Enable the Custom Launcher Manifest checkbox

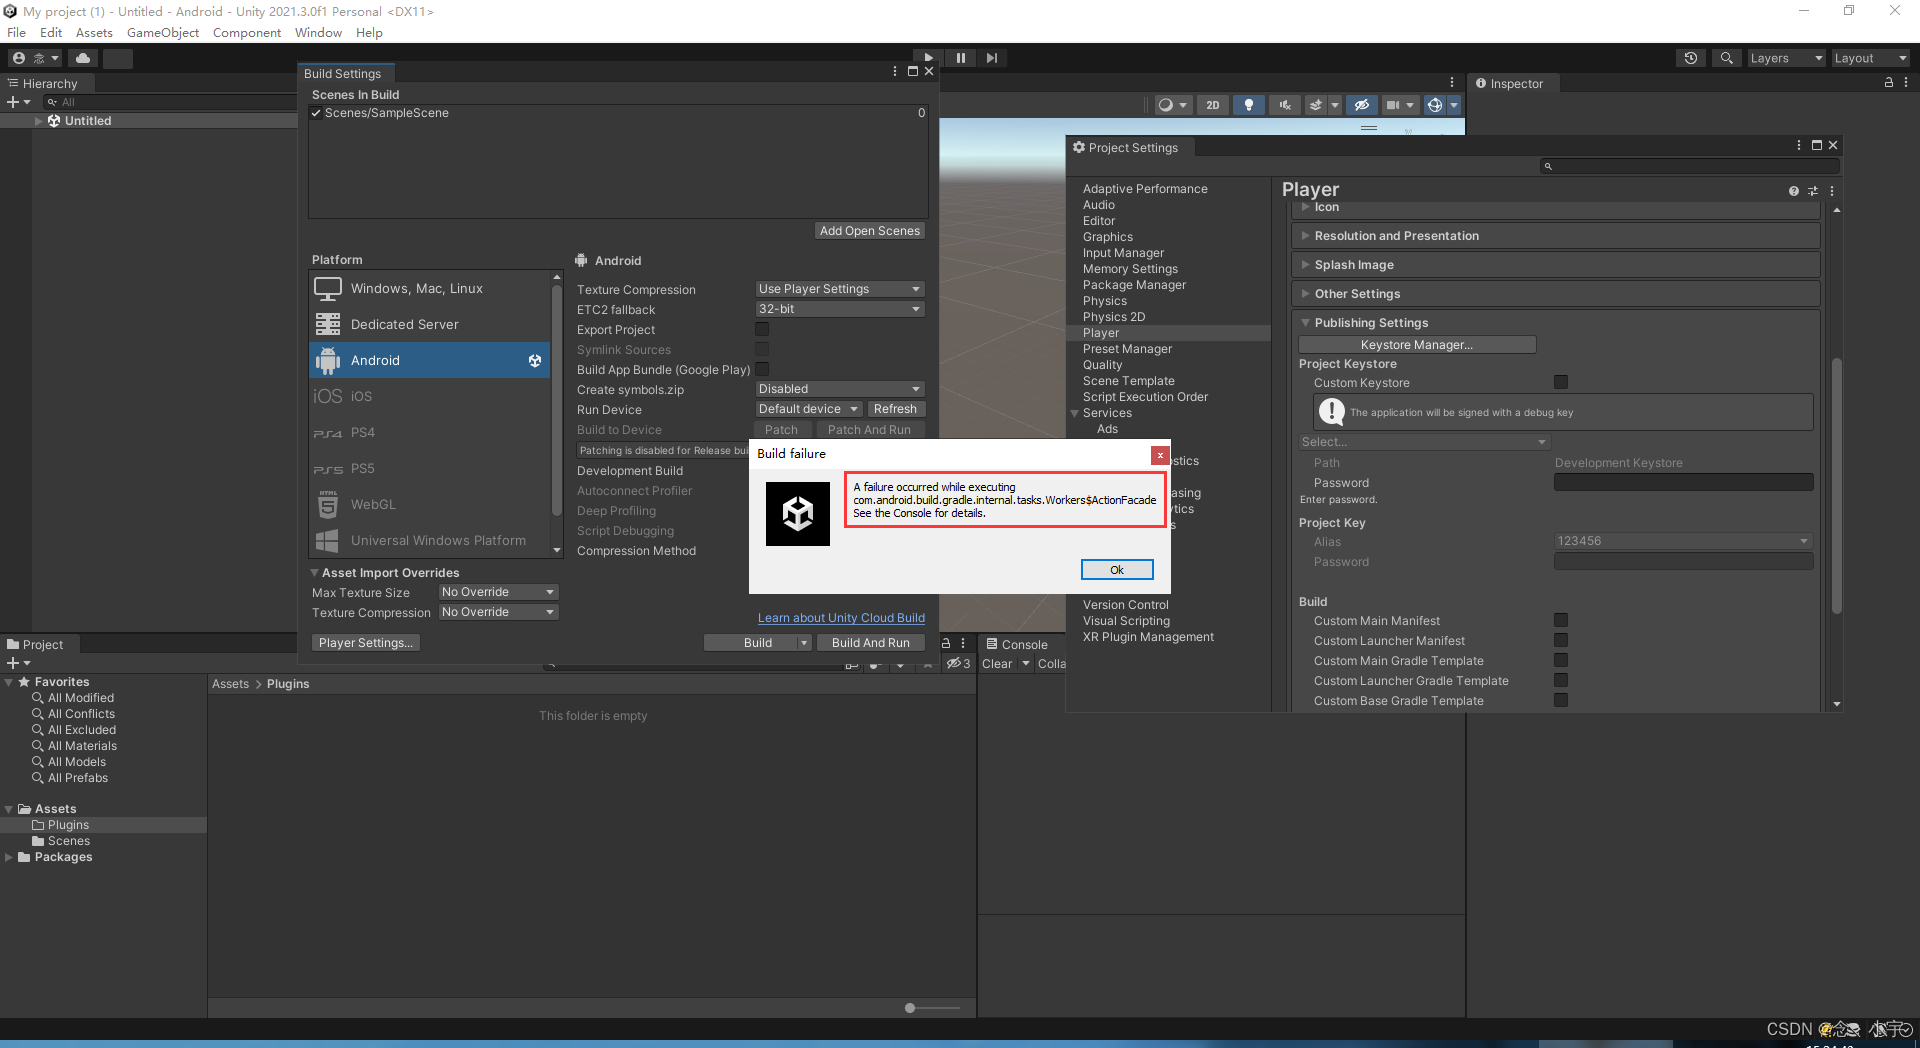pyautogui.click(x=1561, y=640)
